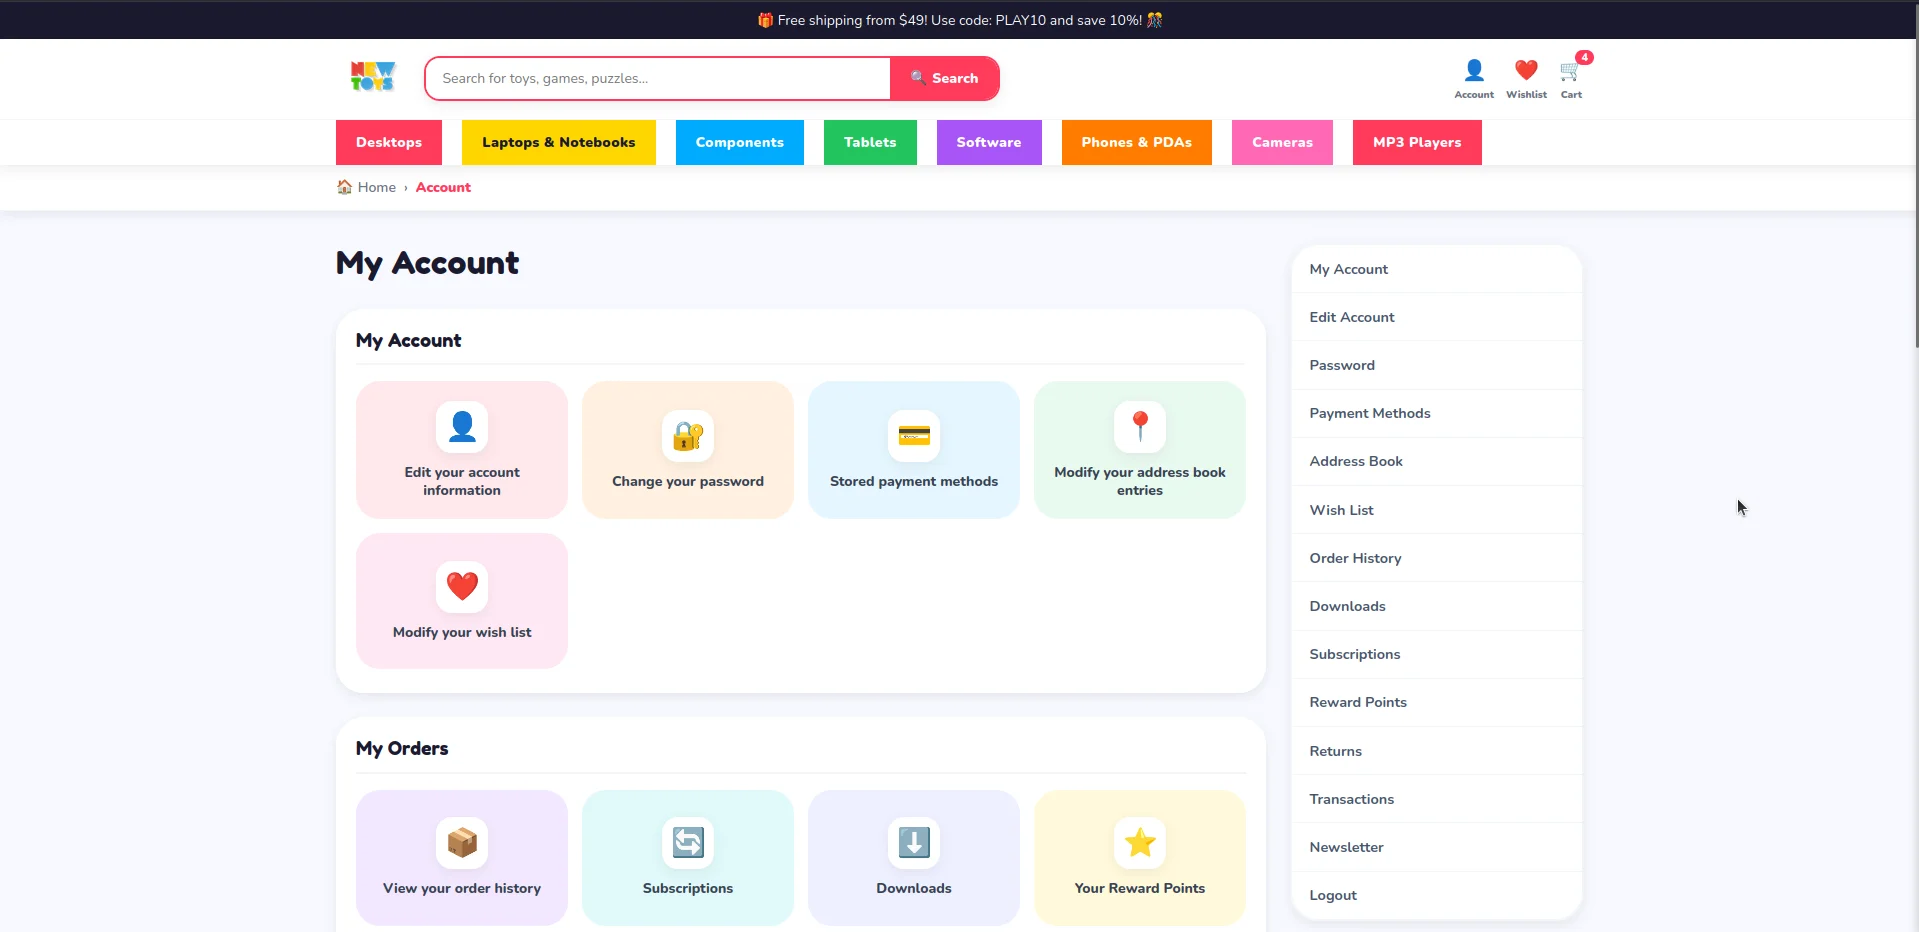Open Modify your wish list heart tile
This screenshot has width=1919, height=932.
[x=462, y=600]
